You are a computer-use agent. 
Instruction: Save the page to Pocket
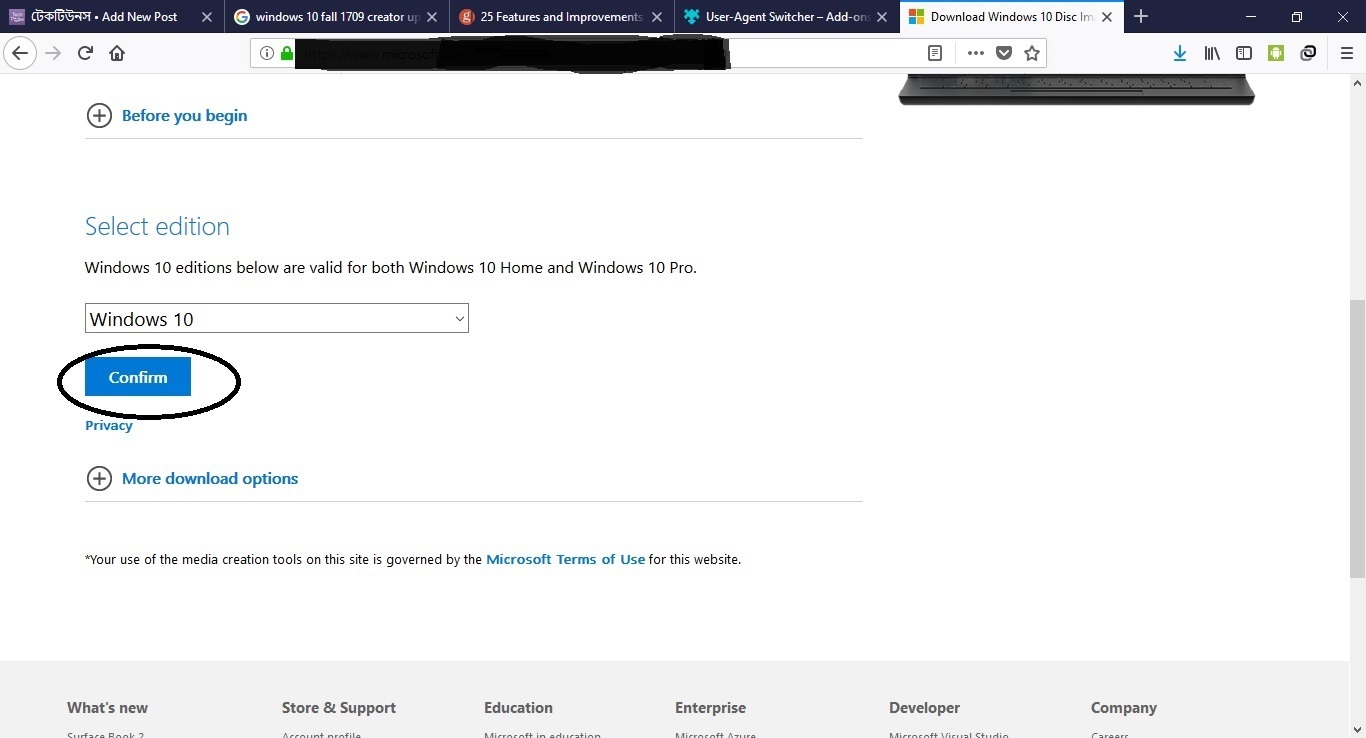coord(1004,54)
